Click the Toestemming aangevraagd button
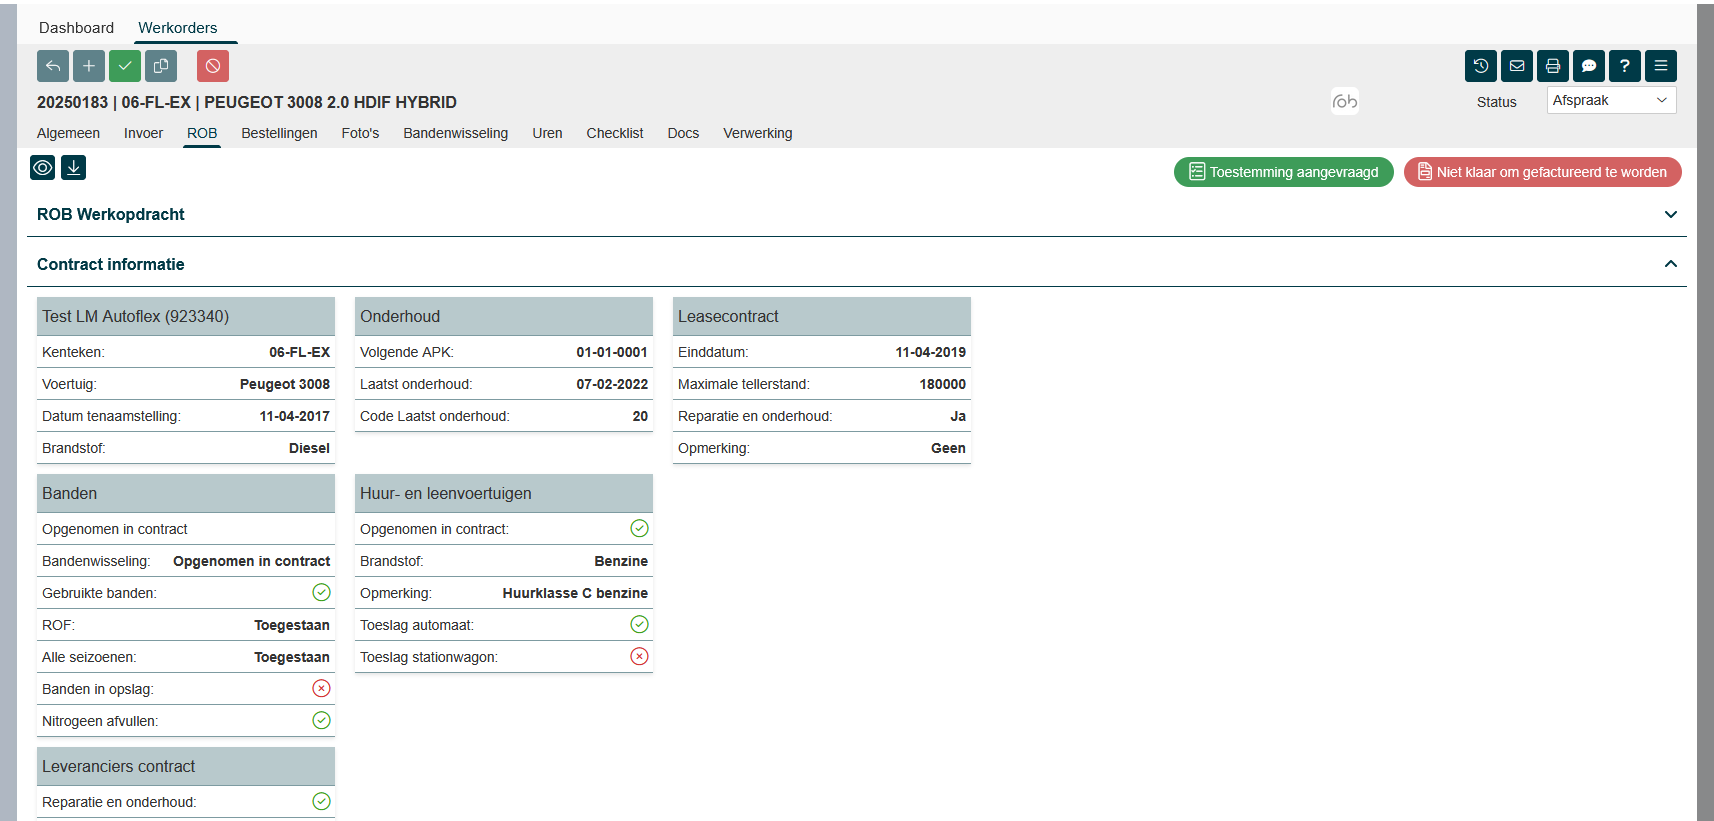This screenshot has width=1714, height=821. click(1283, 172)
